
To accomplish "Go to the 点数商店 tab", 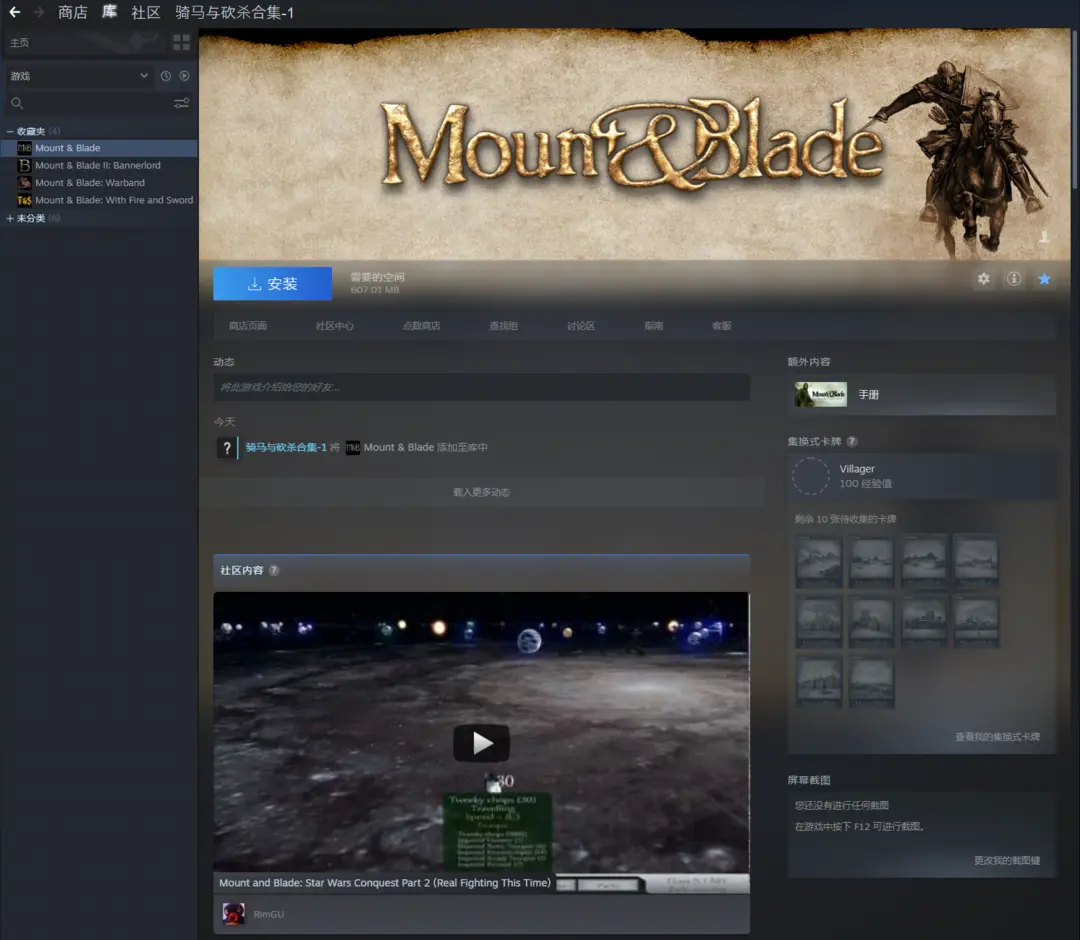I will click(422, 326).
